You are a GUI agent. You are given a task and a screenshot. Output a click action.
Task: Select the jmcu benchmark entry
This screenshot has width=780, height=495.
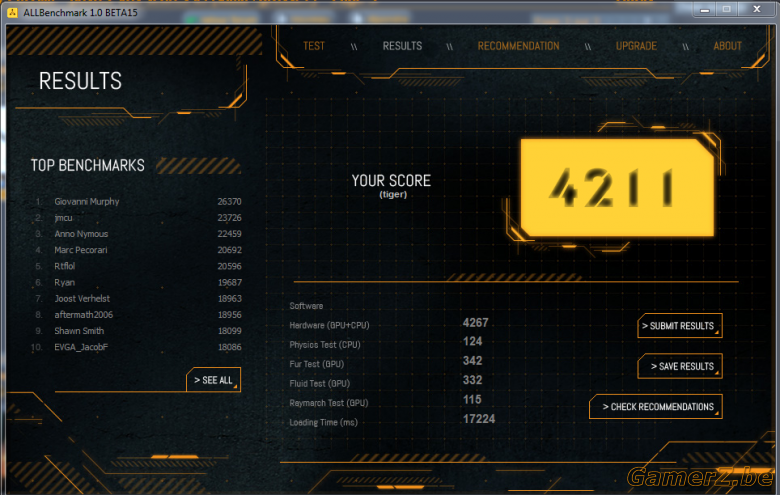[x=63, y=218]
